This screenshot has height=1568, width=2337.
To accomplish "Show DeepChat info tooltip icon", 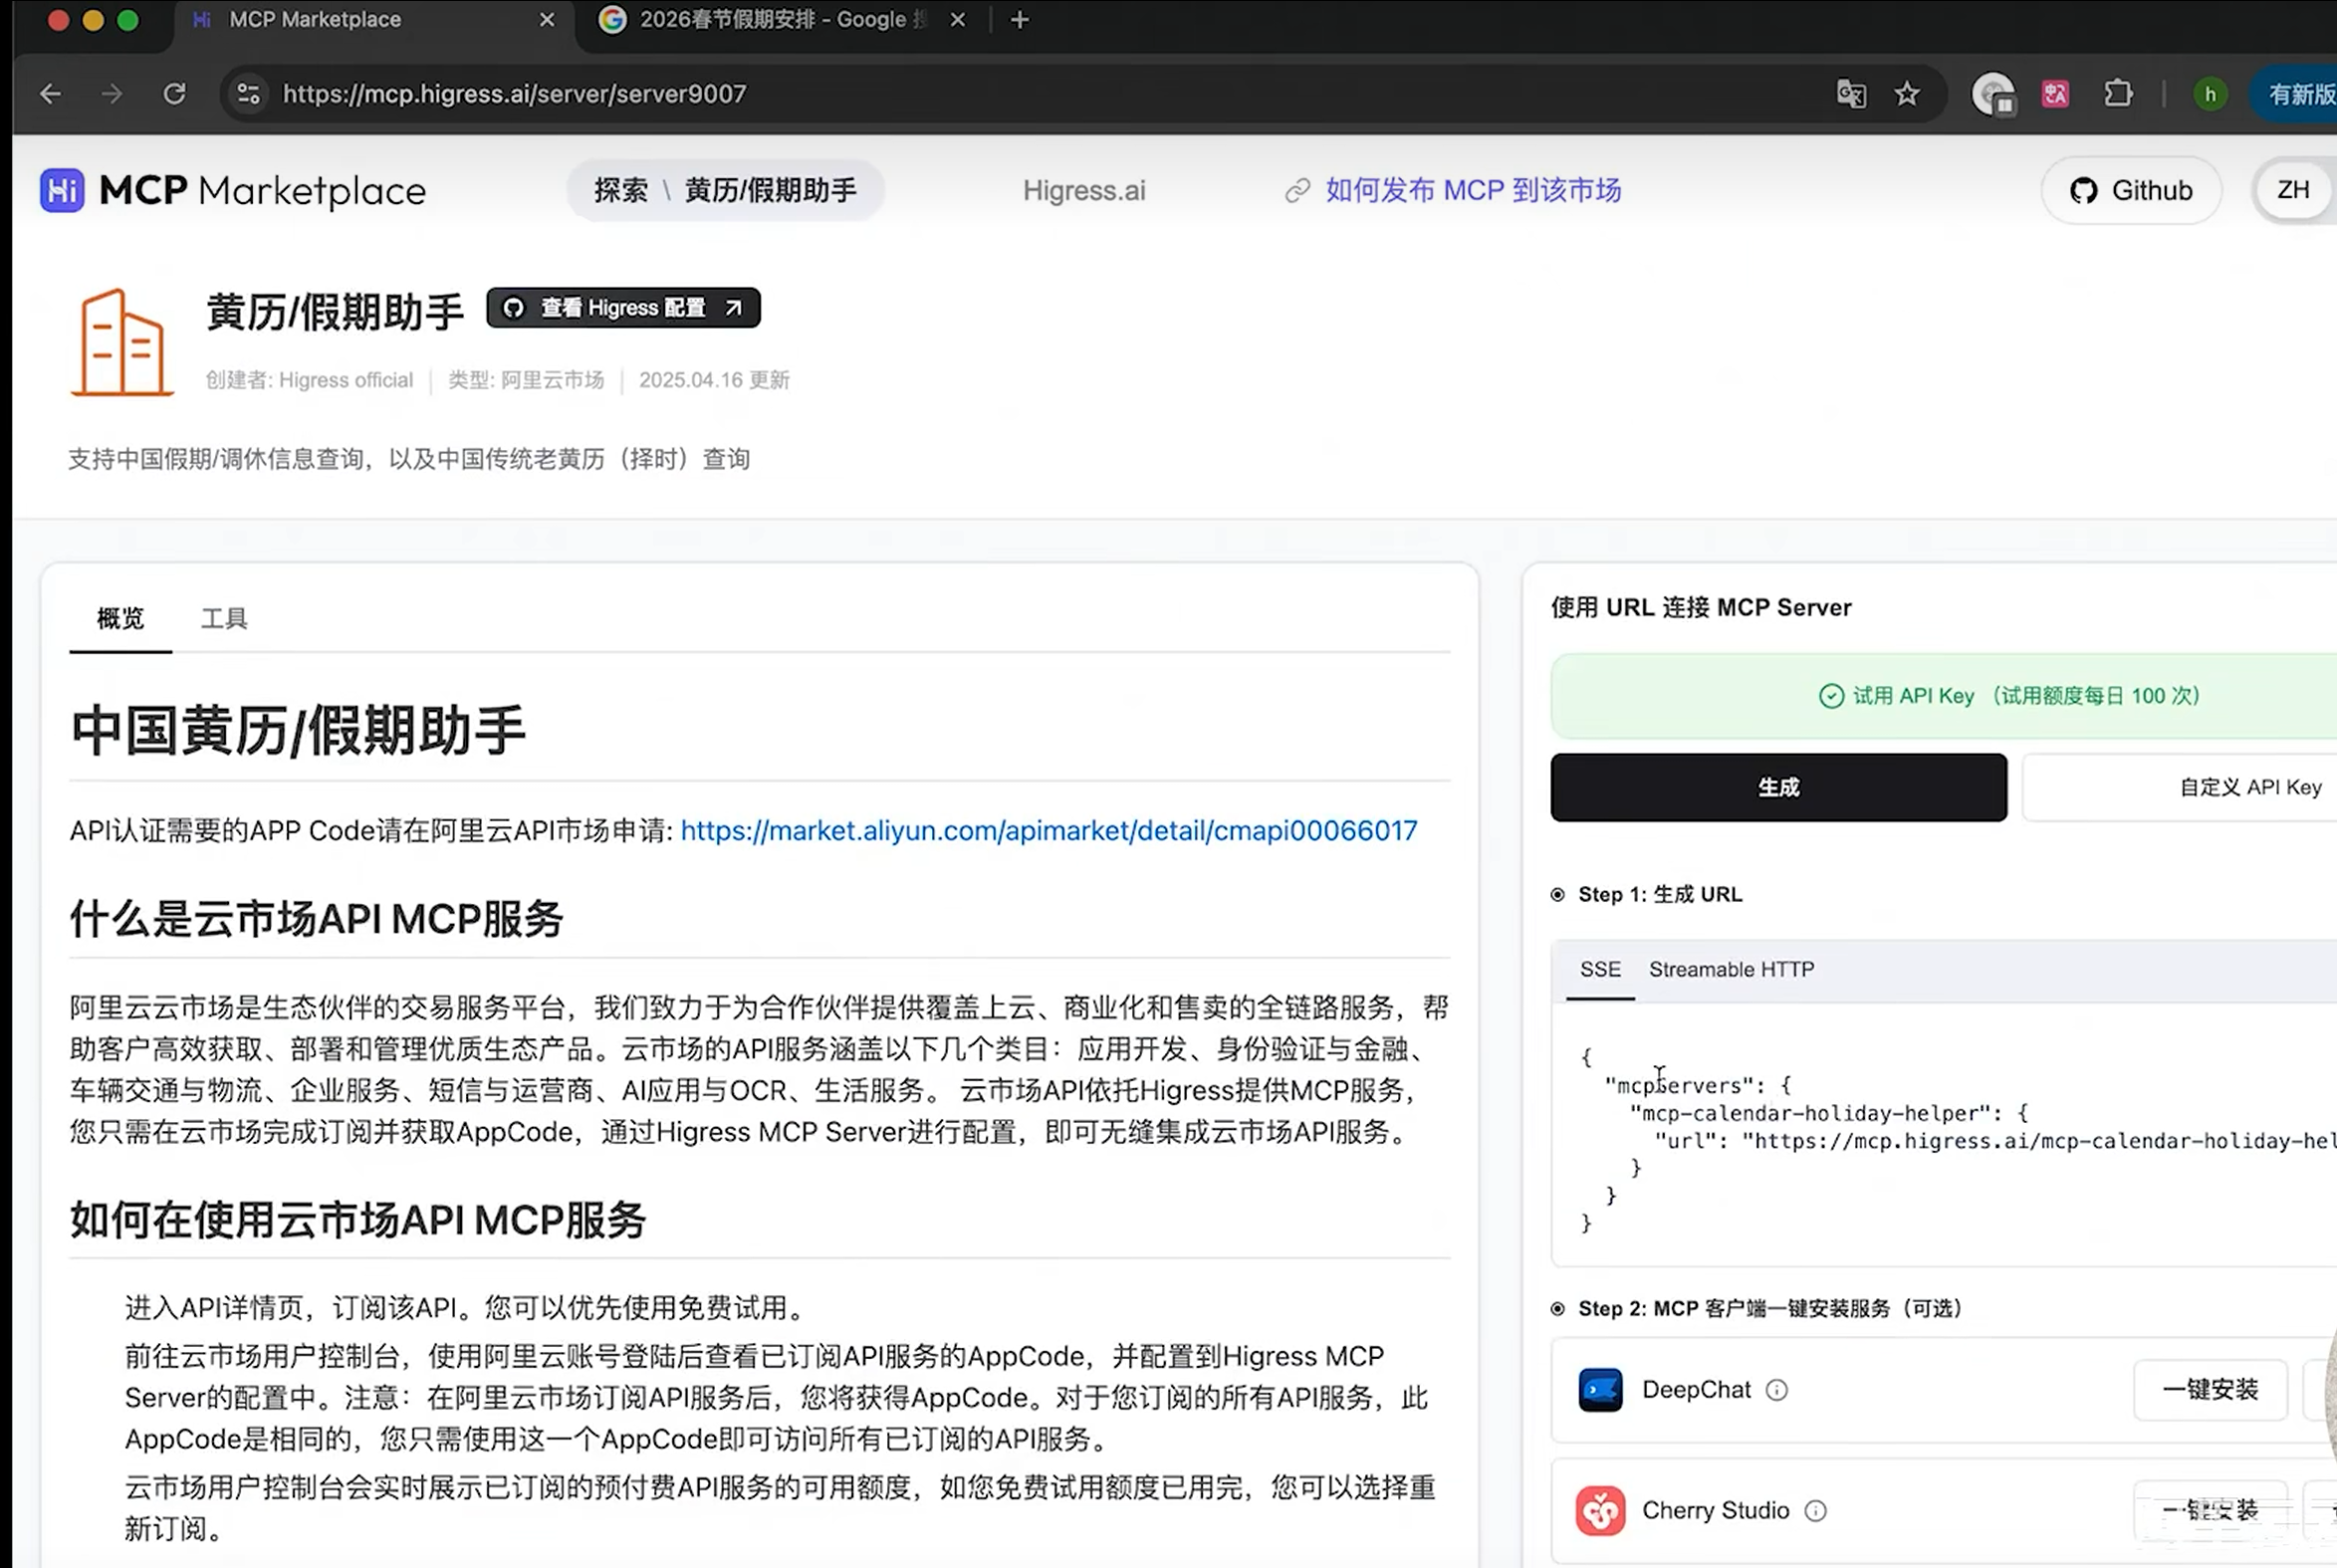I will [x=1776, y=1390].
